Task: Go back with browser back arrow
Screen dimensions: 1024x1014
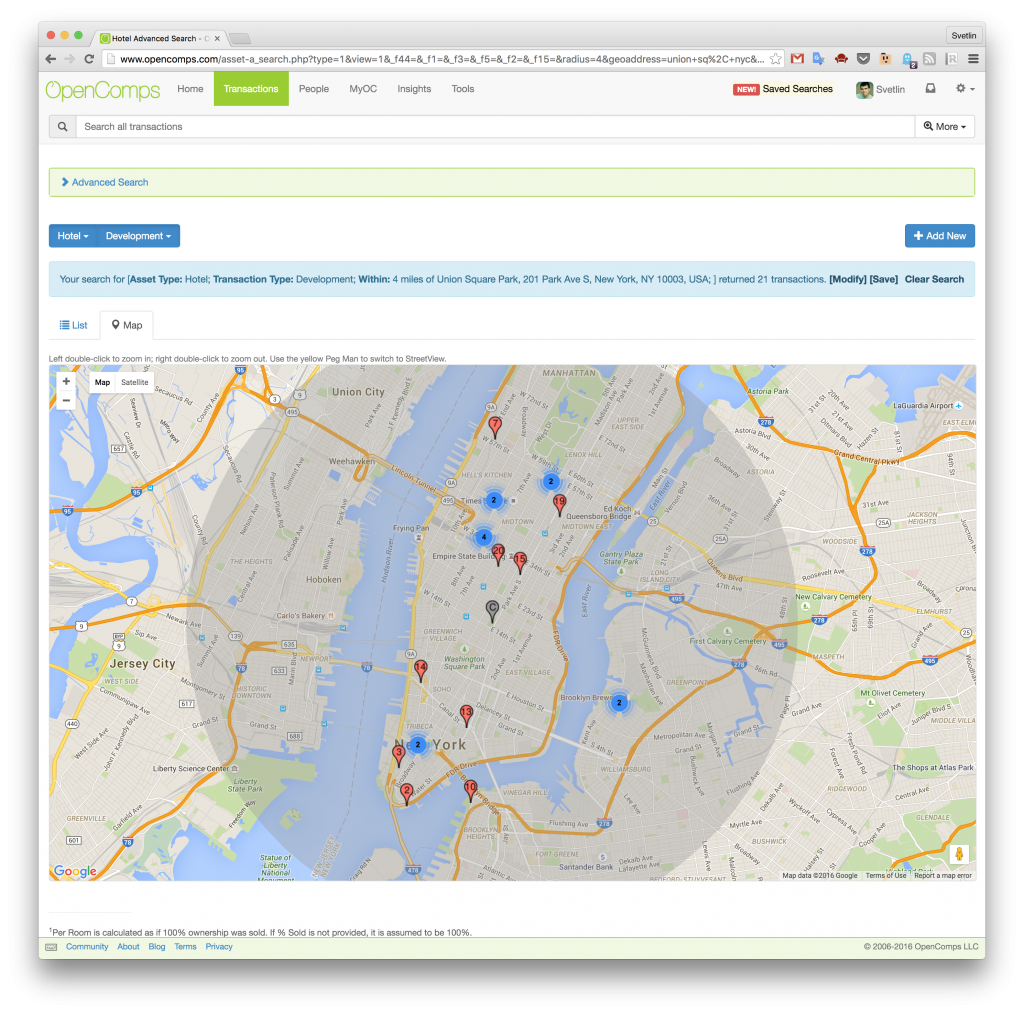Action: 50,59
